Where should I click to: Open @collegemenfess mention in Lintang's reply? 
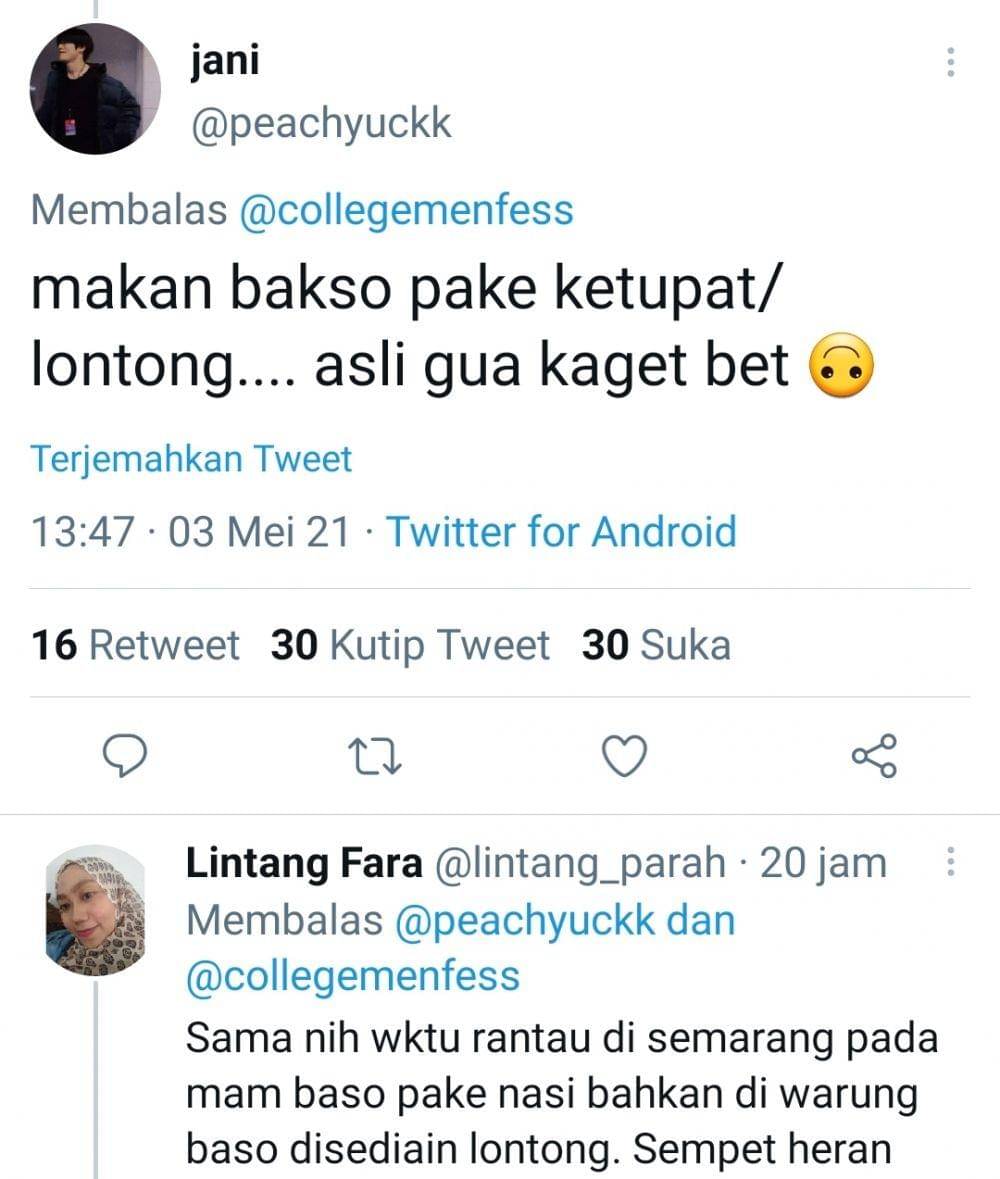pos(353,975)
